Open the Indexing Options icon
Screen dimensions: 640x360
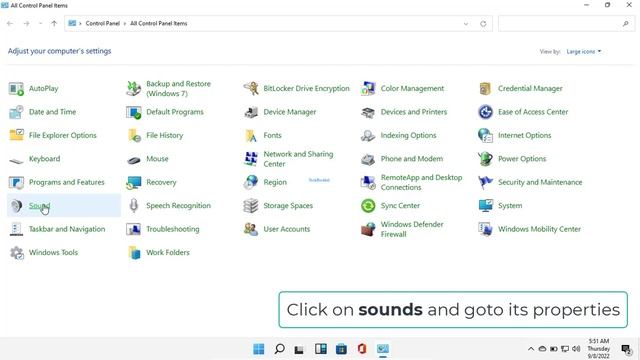tap(368, 135)
